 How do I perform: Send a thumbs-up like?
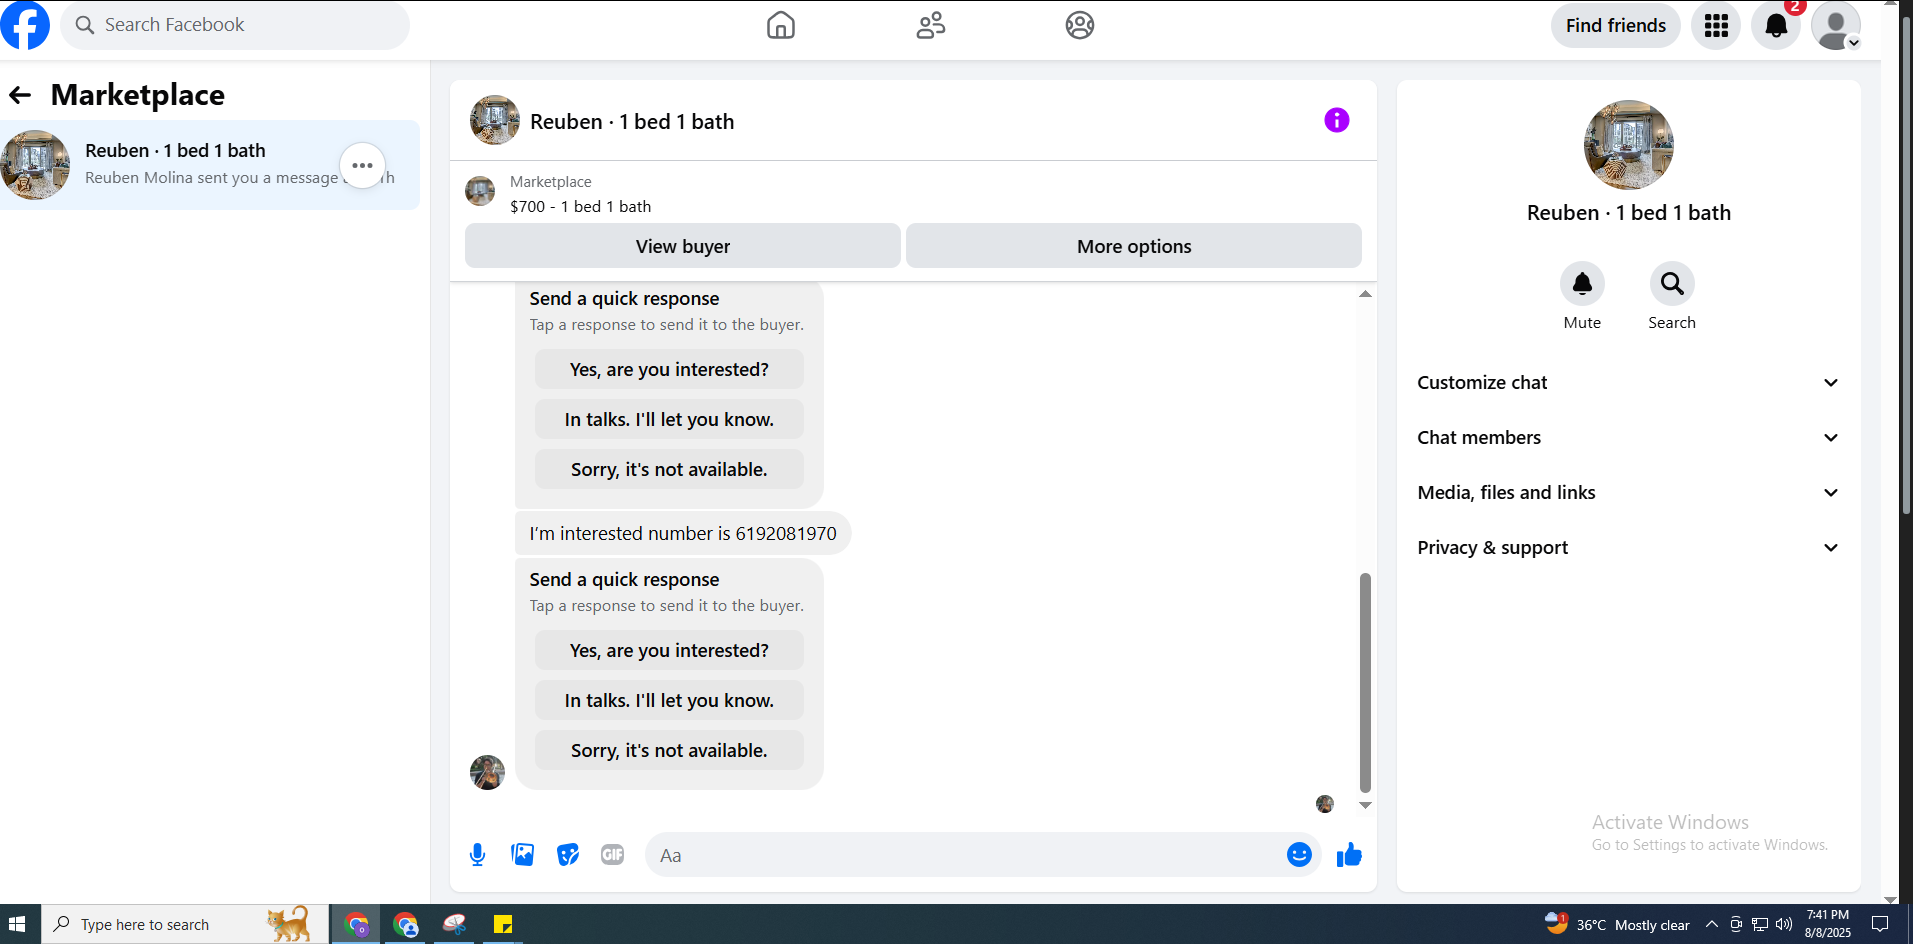tap(1349, 854)
